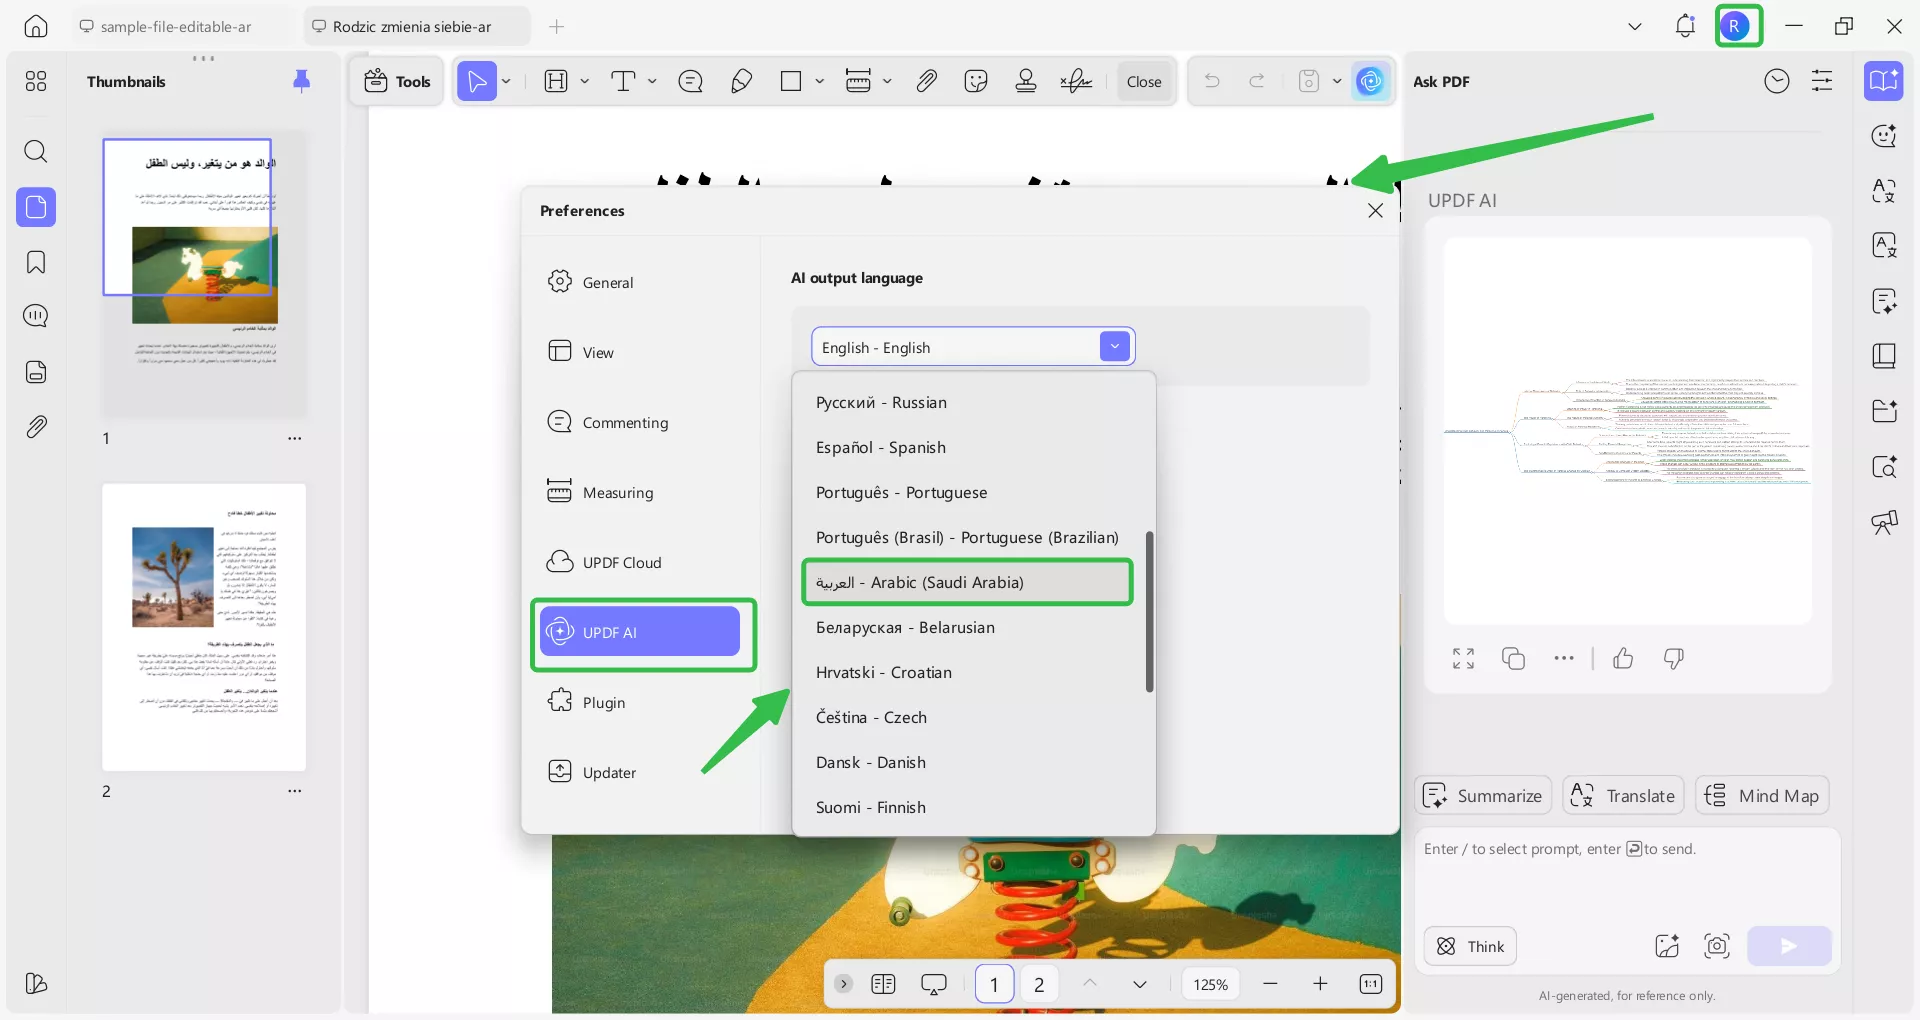Screen dimensions: 1920x1020
Task: Click the Mind Map button
Action: pos(1762,795)
